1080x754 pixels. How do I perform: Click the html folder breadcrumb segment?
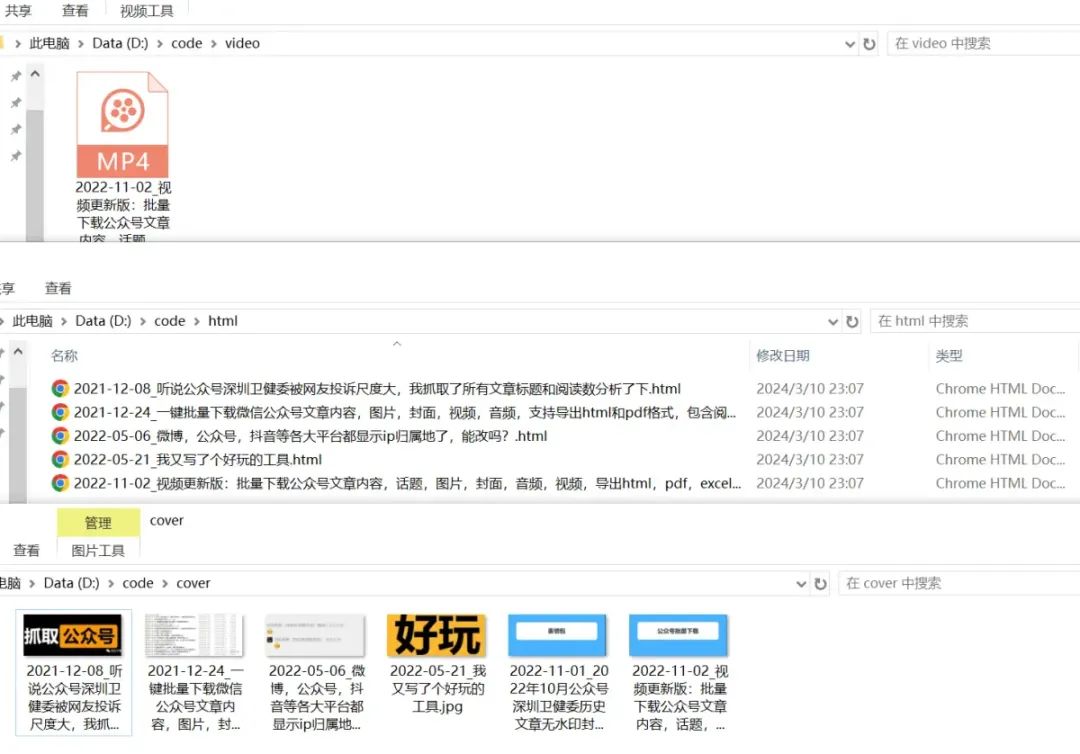(x=222, y=321)
